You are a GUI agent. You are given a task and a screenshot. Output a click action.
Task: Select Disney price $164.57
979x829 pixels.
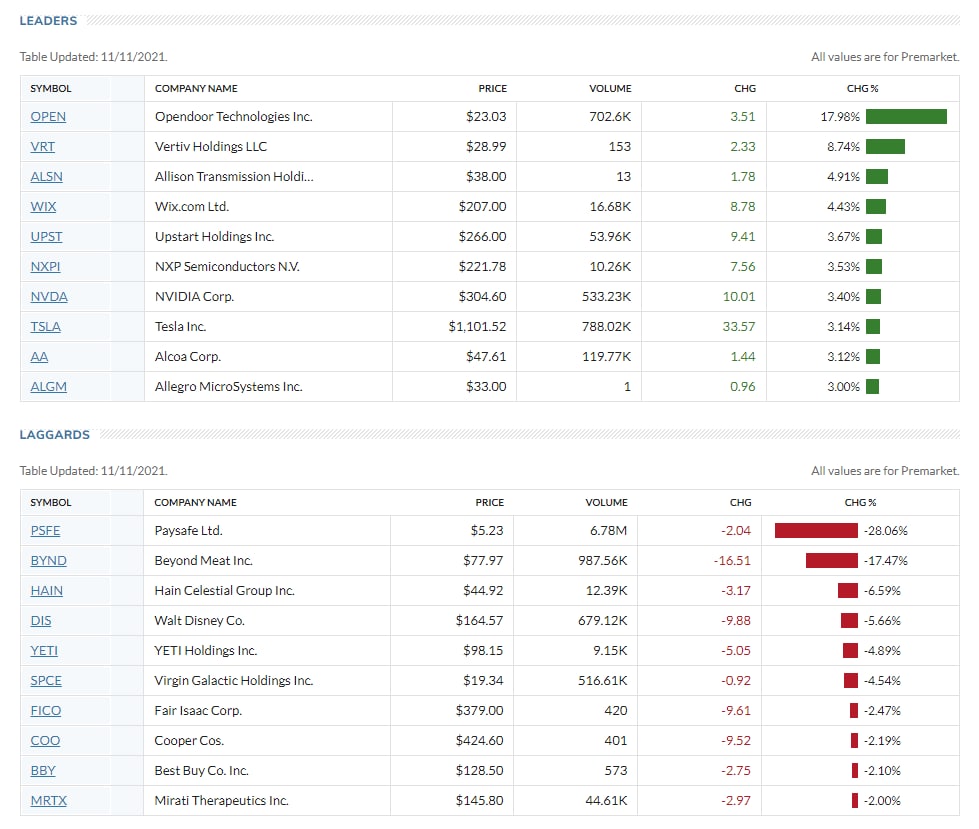(x=480, y=621)
